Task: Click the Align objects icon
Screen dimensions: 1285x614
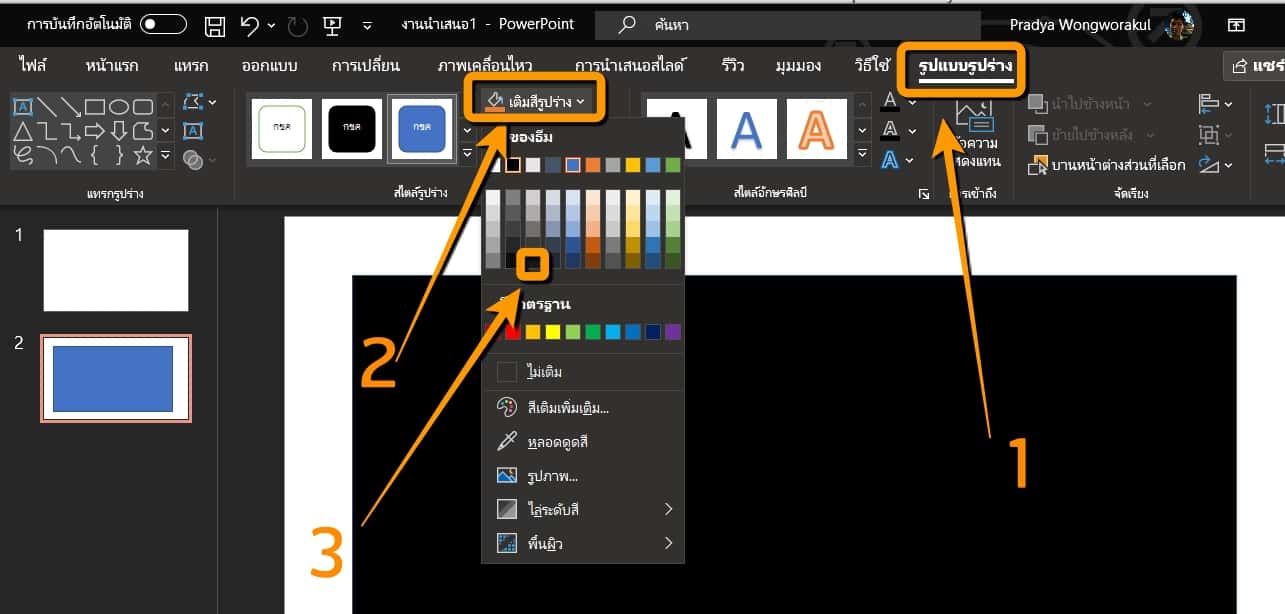Action: [x=1208, y=103]
